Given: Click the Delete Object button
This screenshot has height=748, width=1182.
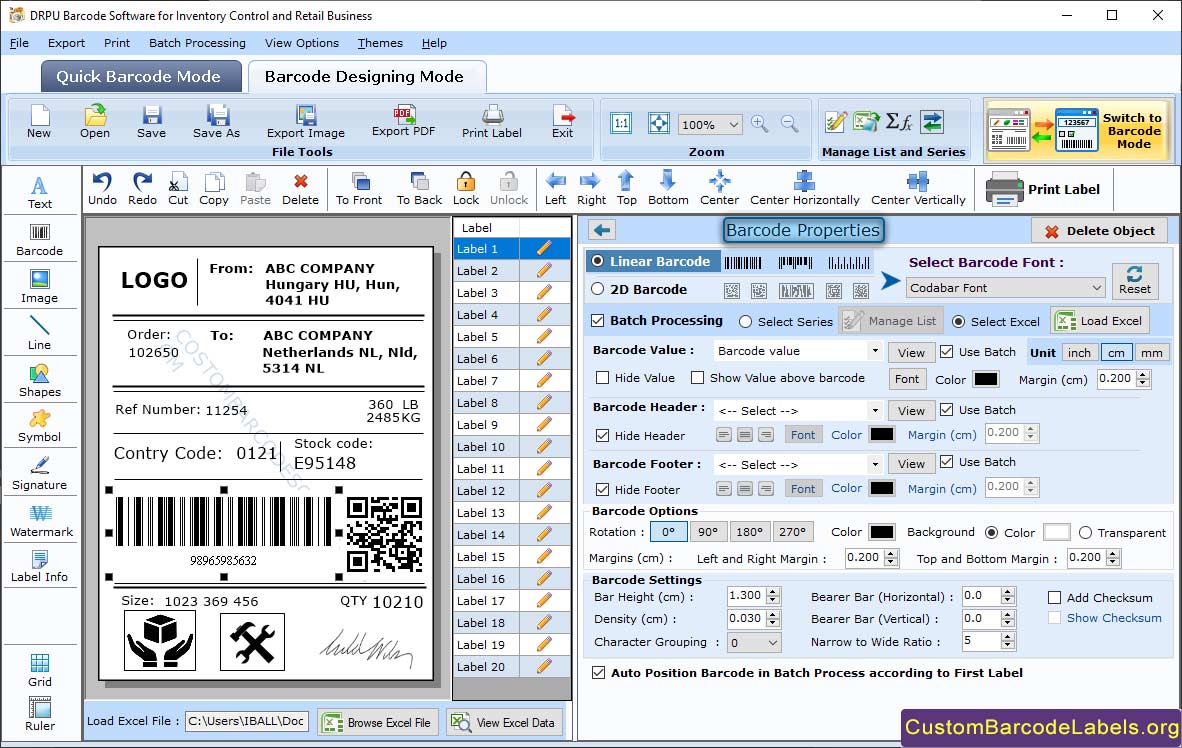Looking at the screenshot, I should point(1099,231).
